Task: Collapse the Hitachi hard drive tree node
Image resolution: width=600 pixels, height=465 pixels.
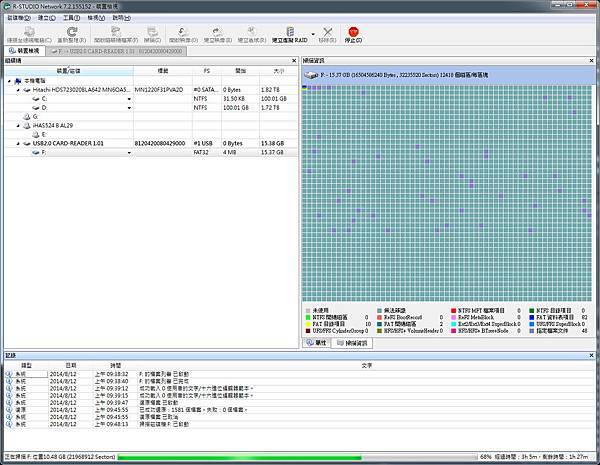Action: click(x=17, y=90)
